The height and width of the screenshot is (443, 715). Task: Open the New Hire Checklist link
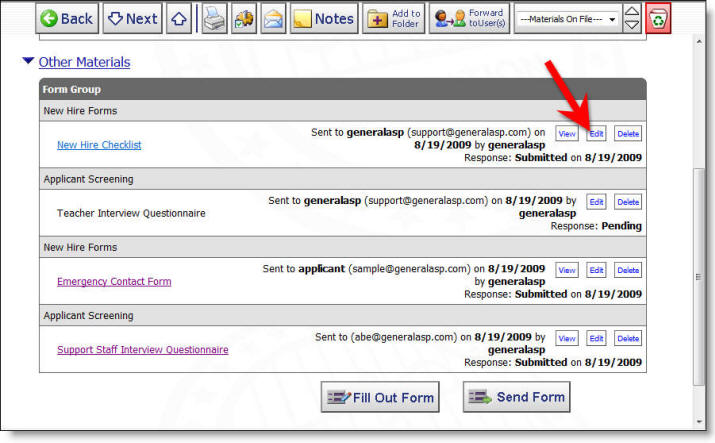pos(99,145)
